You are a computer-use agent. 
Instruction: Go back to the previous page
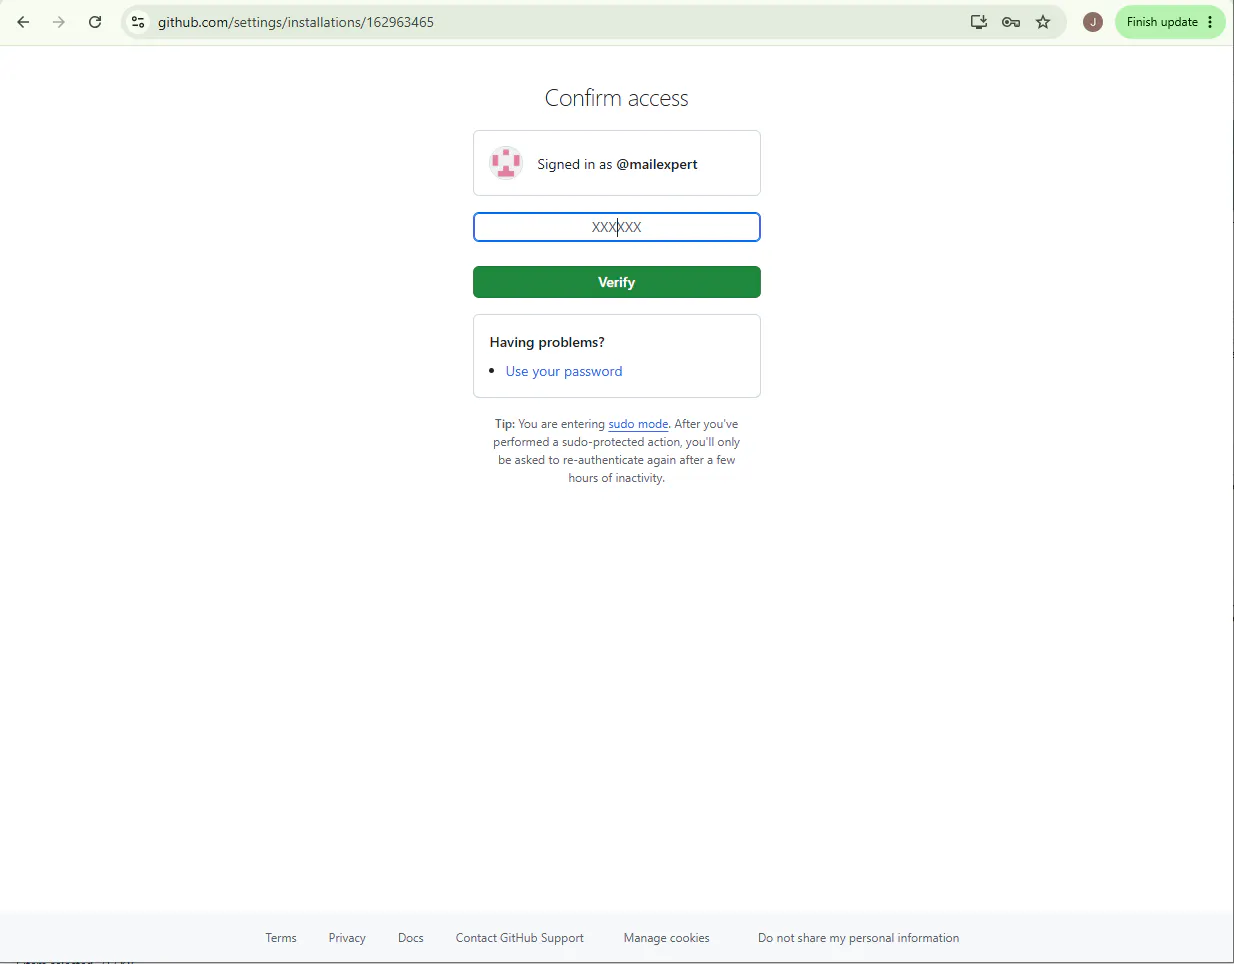tap(23, 22)
